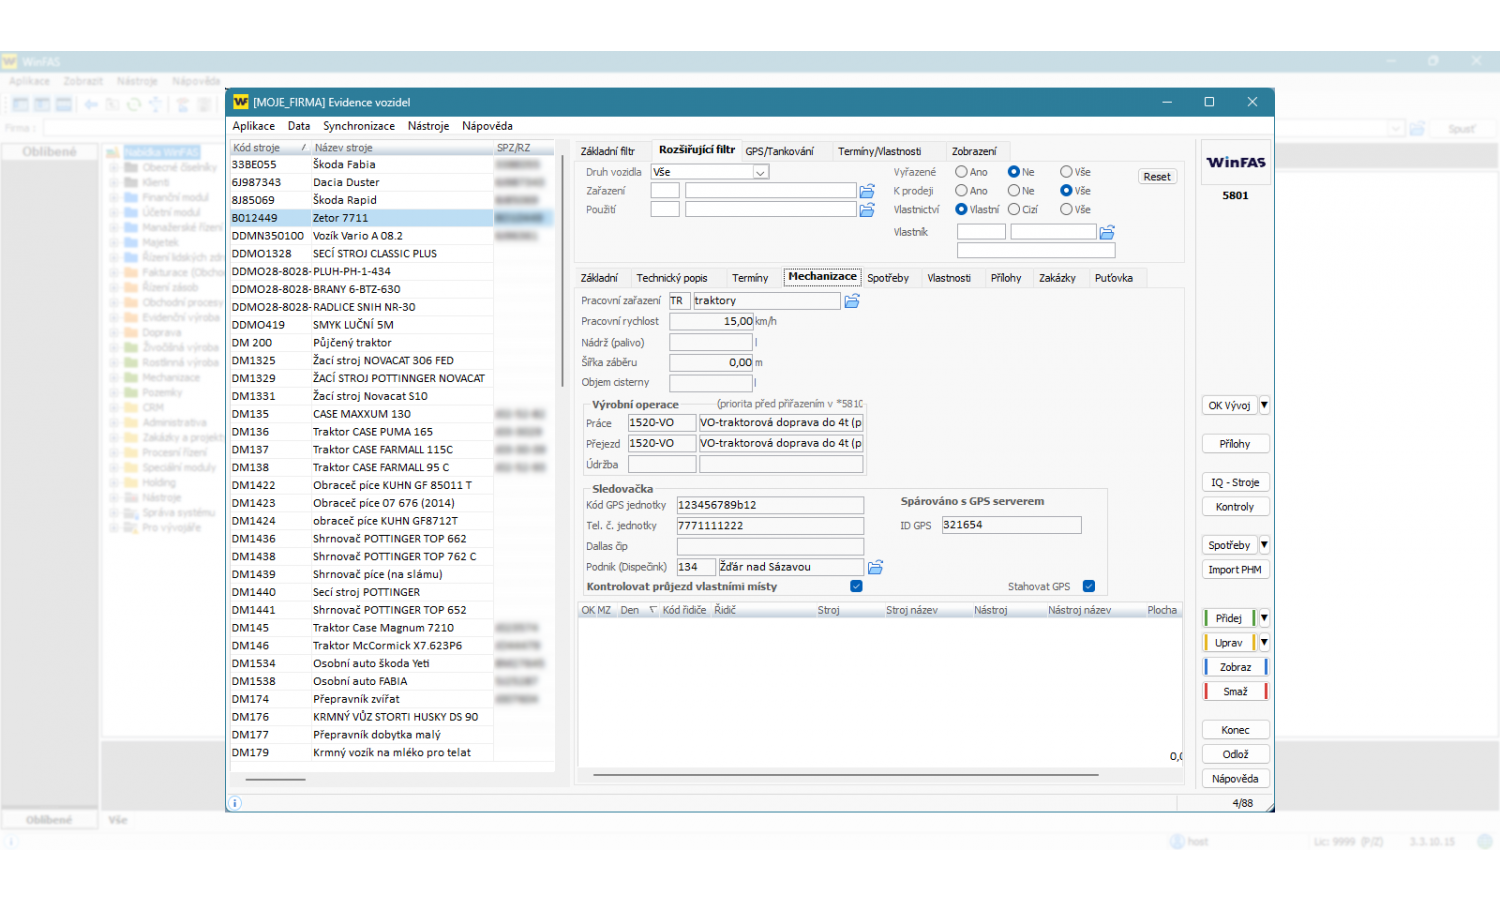Toggle Kontrolovat průjezd vlastními místy checkbox
This screenshot has height=900, width=1500.
pyautogui.click(x=856, y=587)
